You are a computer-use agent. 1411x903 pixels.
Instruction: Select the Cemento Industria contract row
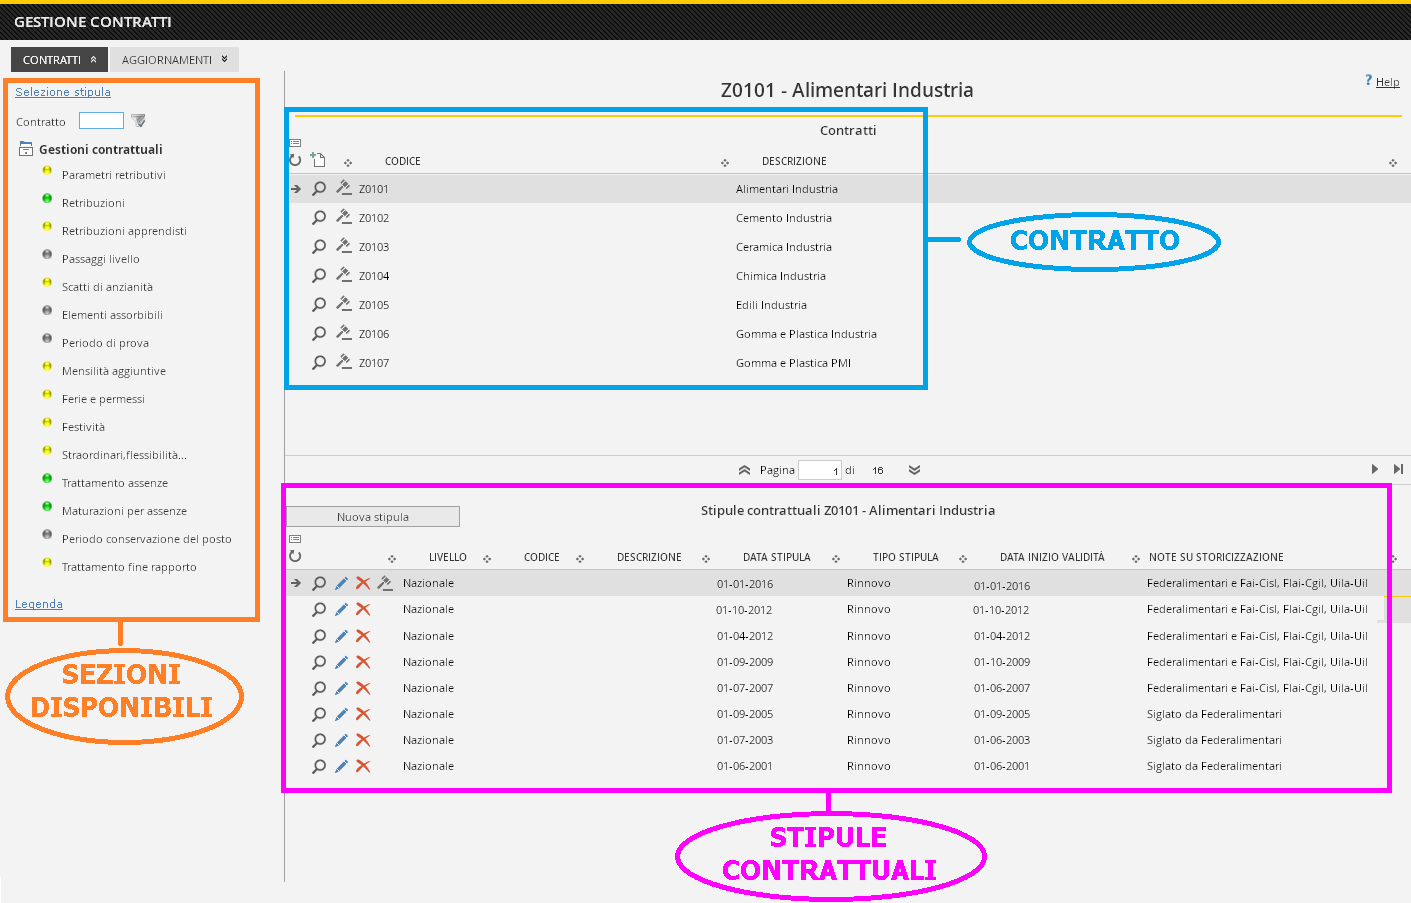tap(848, 217)
